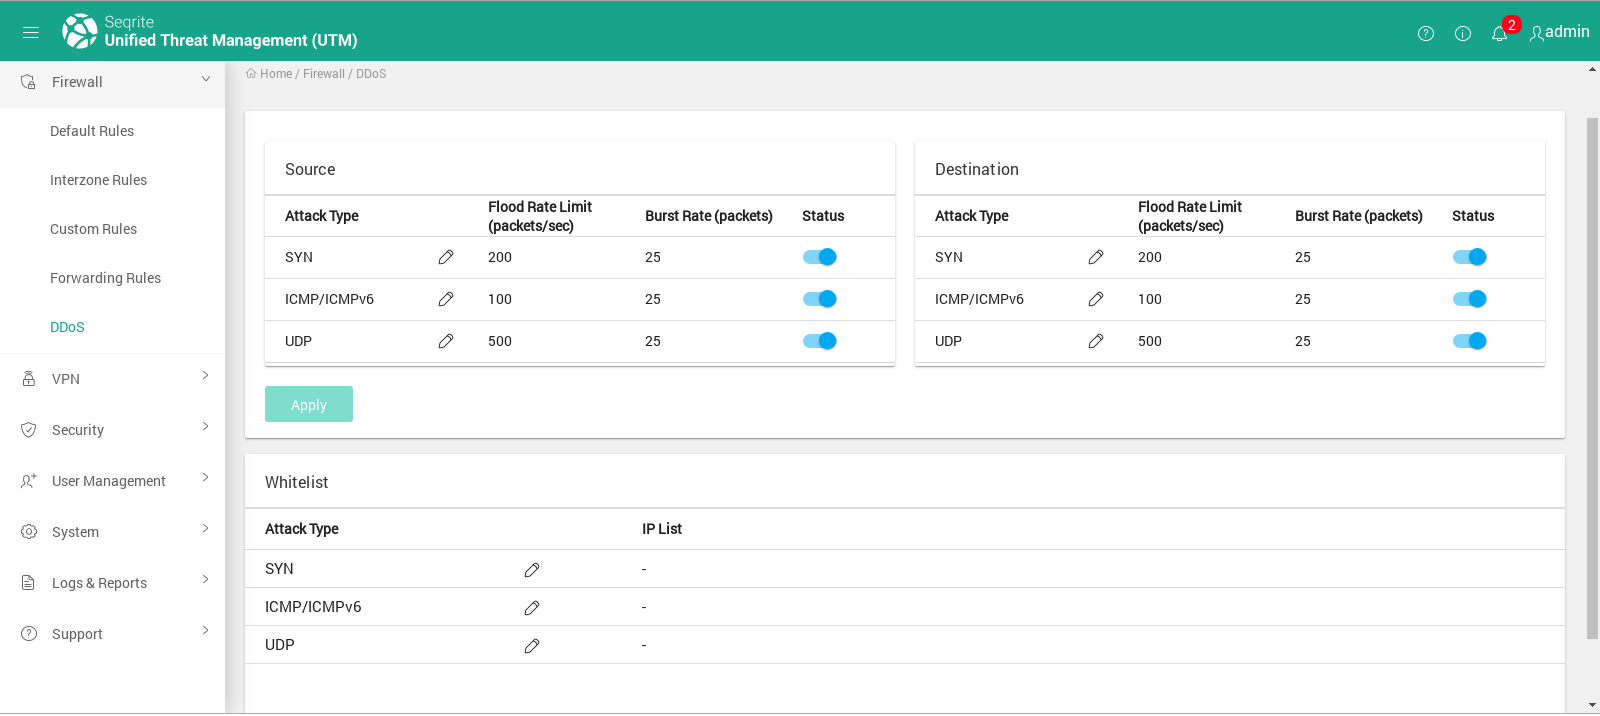Edit the Source SYN attack settings
The height and width of the screenshot is (716, 1600).
[x=446, y=258]
